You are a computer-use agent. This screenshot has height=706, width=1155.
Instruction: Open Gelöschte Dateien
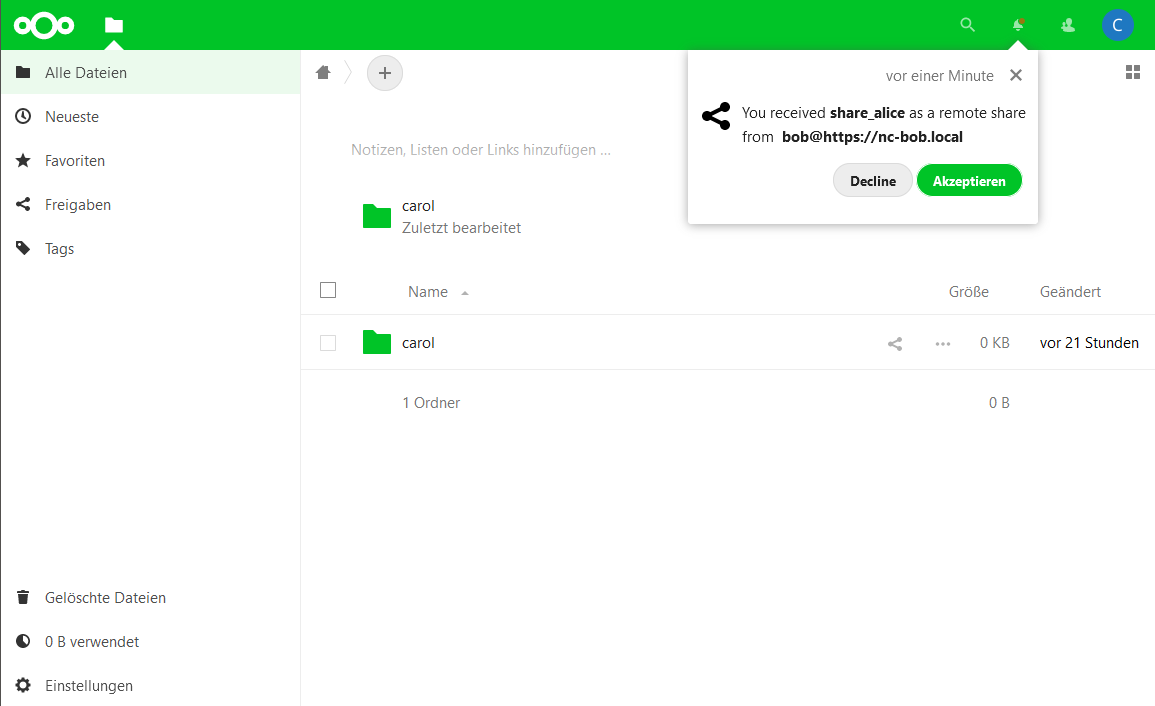150,598
